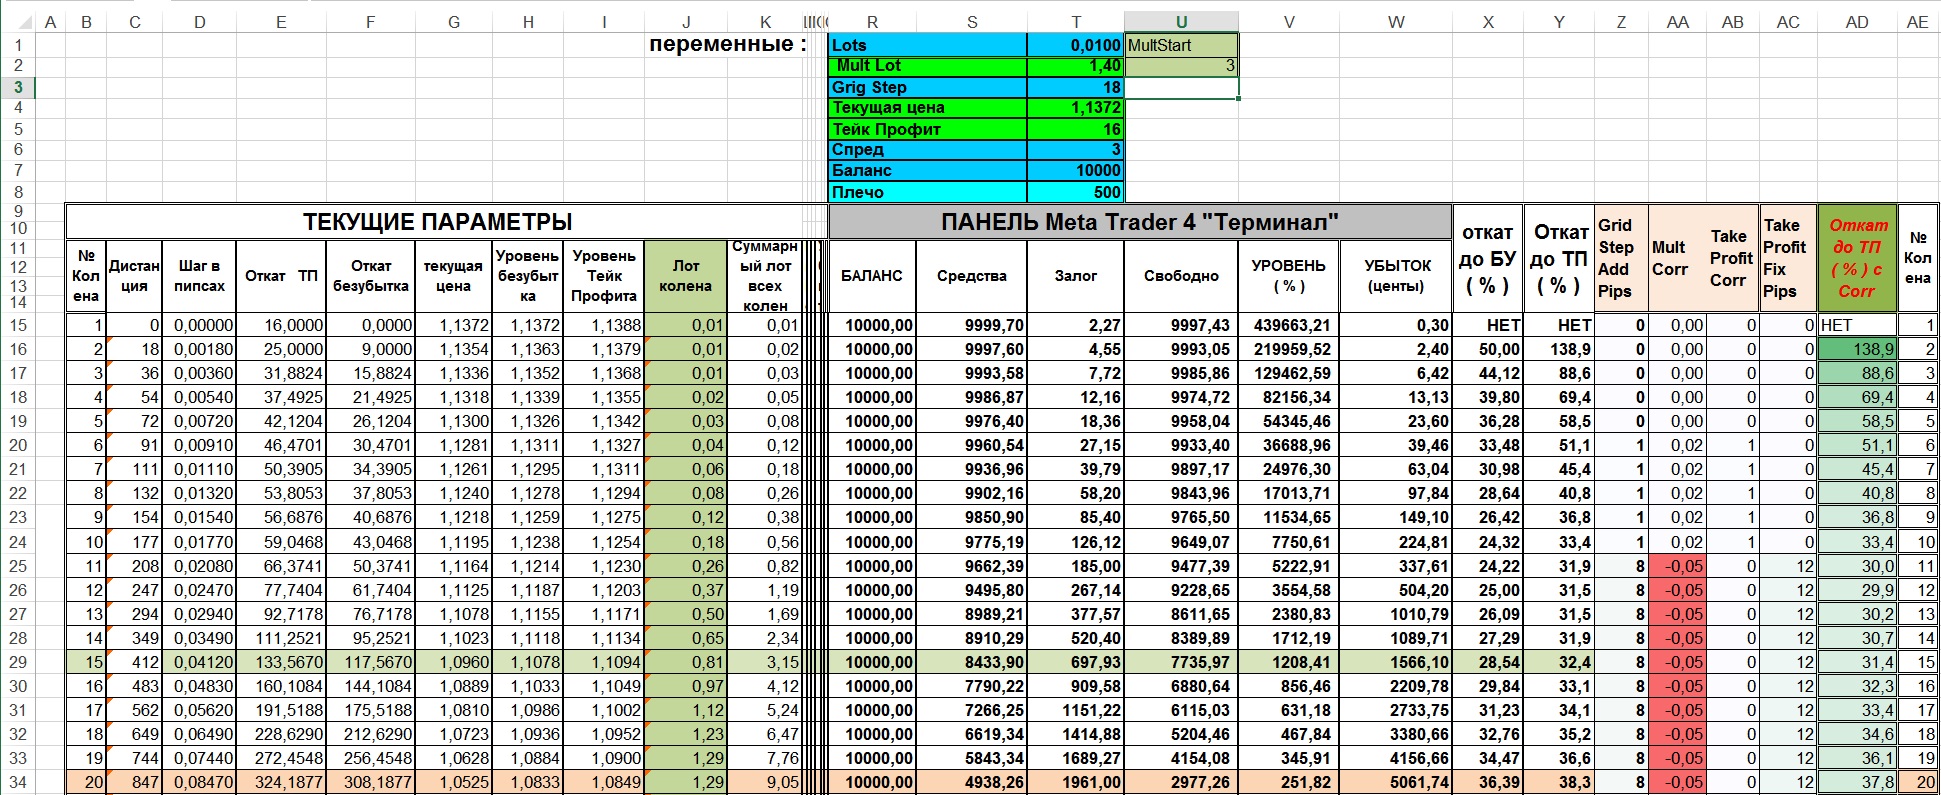Select the уровень value 439663,21
The image size is (1941, 795).
[1288, 325]
